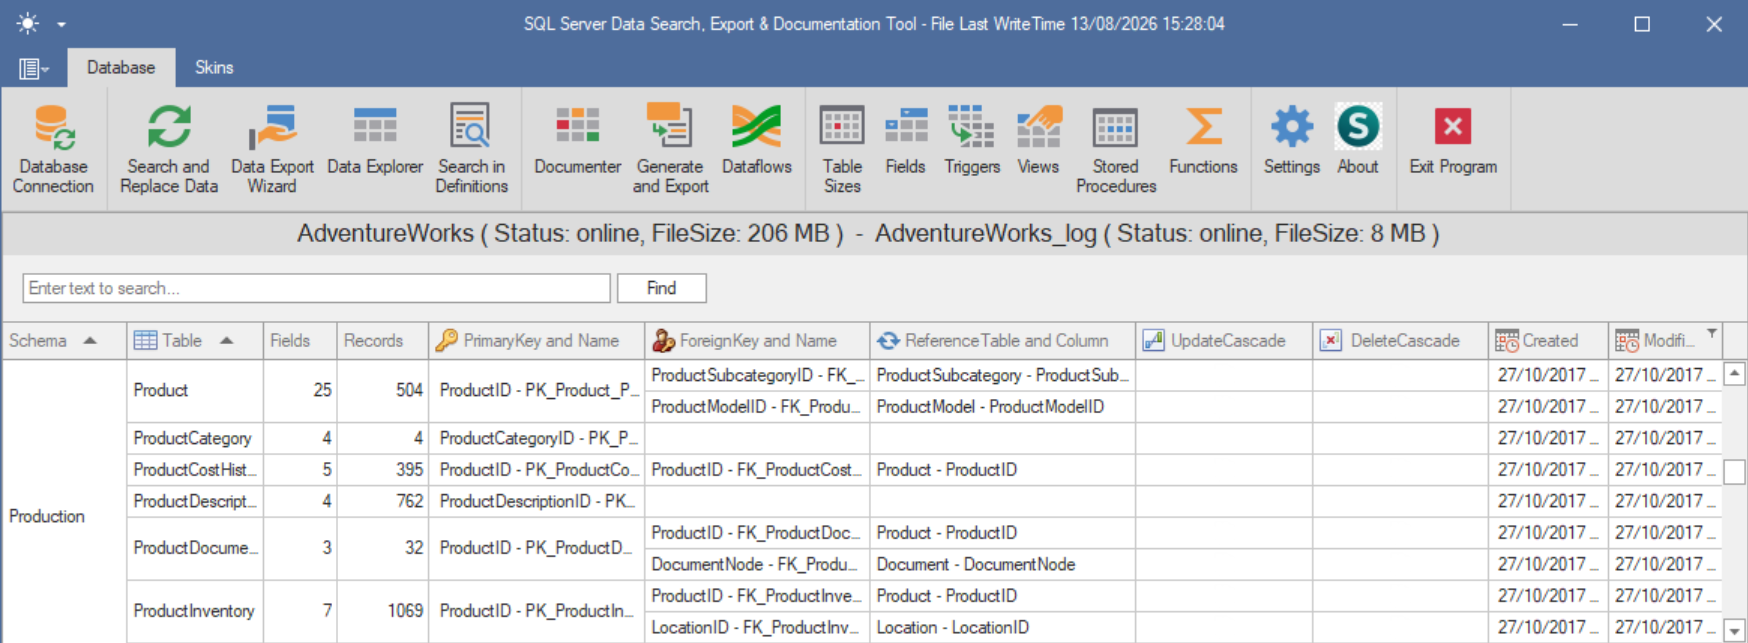Select the Product table cell
Image resolution: width=1748 pixels, height=643 pixels.
195,391
